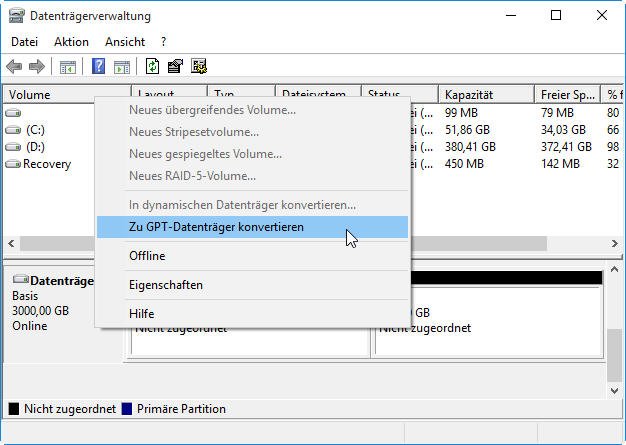This screenshot has height=445, width=626.
Task: Sort by the Kapazität column header
Action: (486, 95)
